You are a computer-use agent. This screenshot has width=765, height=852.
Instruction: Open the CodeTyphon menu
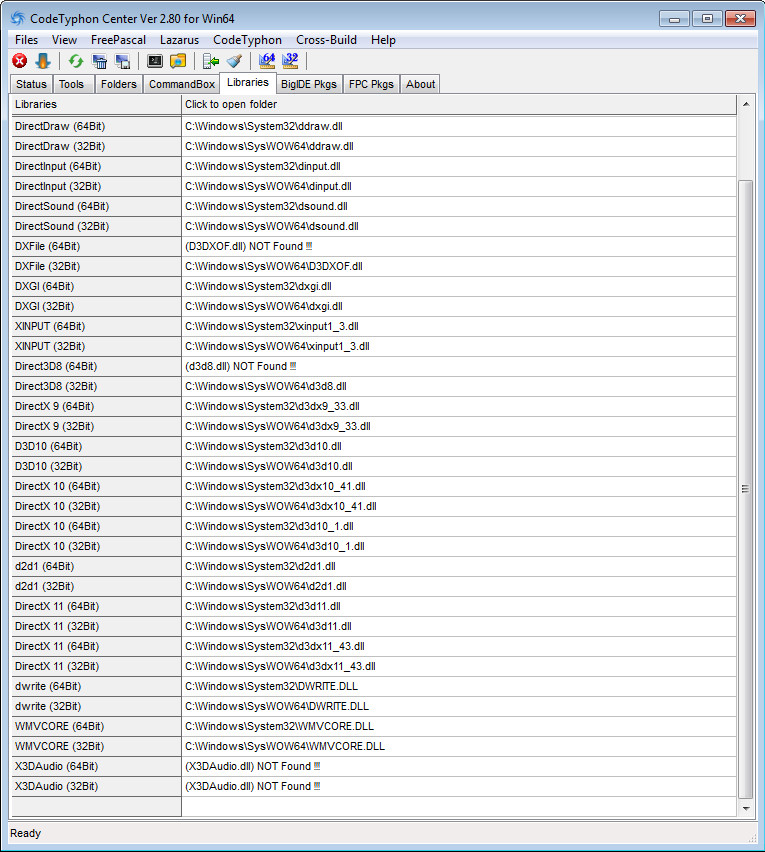tap(247, 40)
